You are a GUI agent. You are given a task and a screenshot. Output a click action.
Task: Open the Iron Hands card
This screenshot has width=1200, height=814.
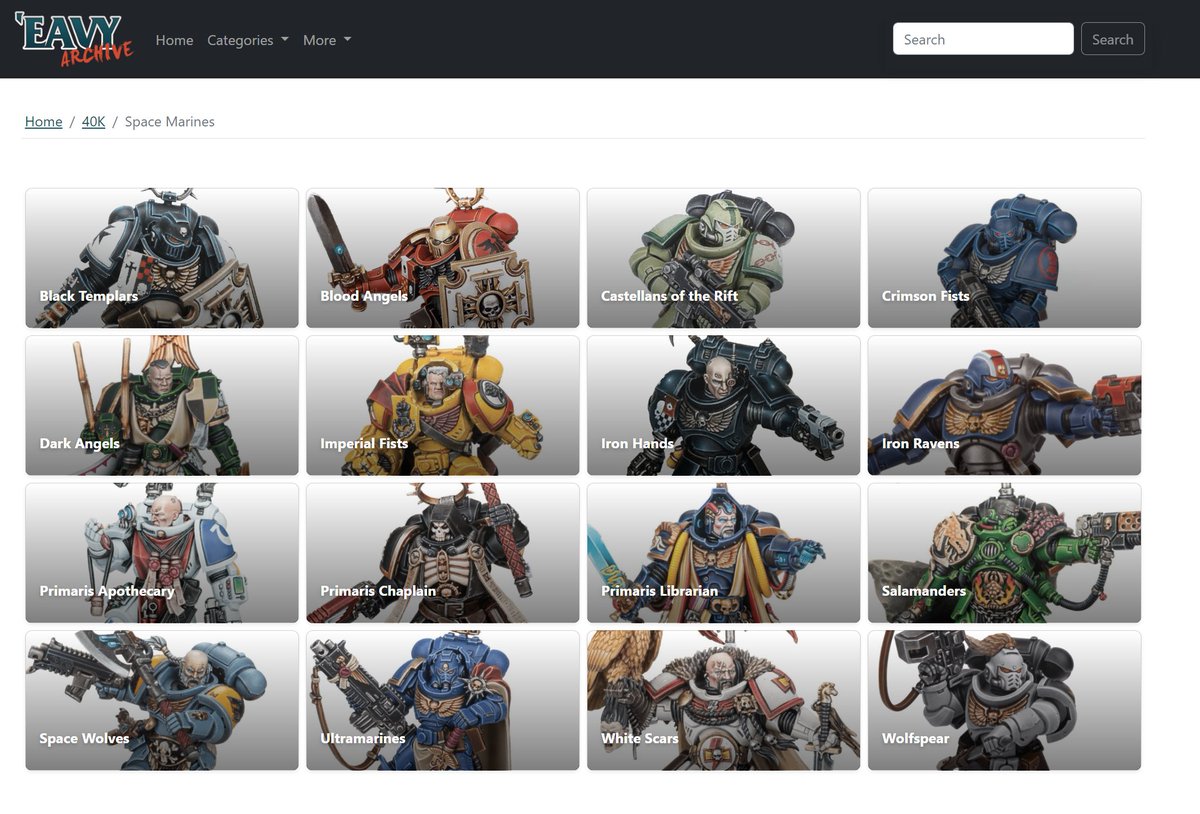(724, 405)
